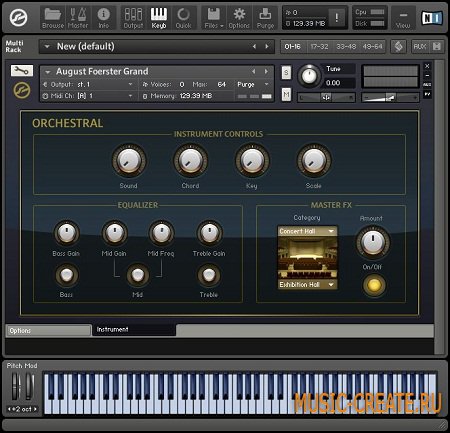Image resolution: width=450 pixels, height=433 pixels.
Task: Open the Purge menu in toolbar
Action: point(265,18)
